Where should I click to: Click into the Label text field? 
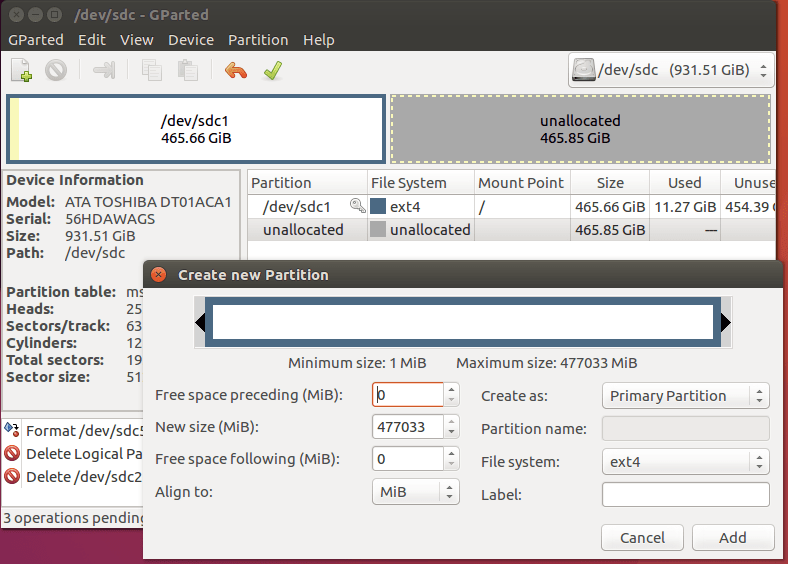(x=685, y=495)
